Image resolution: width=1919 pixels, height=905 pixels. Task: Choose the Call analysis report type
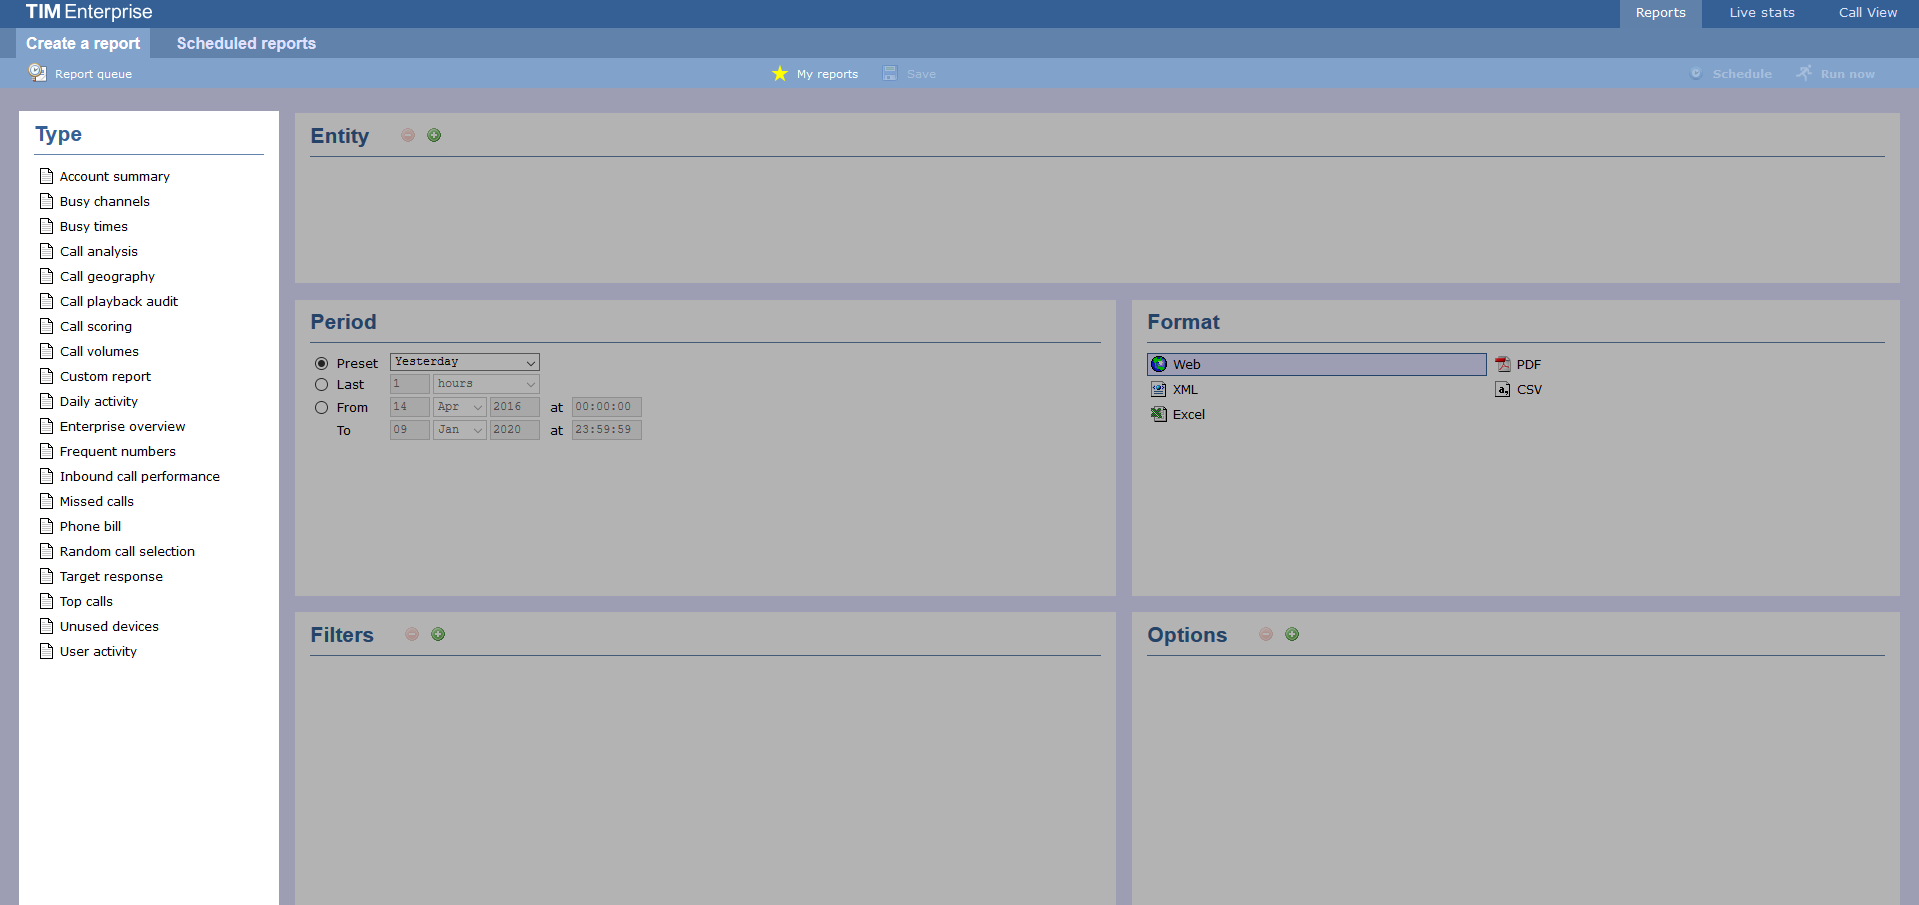pos(99,251)
